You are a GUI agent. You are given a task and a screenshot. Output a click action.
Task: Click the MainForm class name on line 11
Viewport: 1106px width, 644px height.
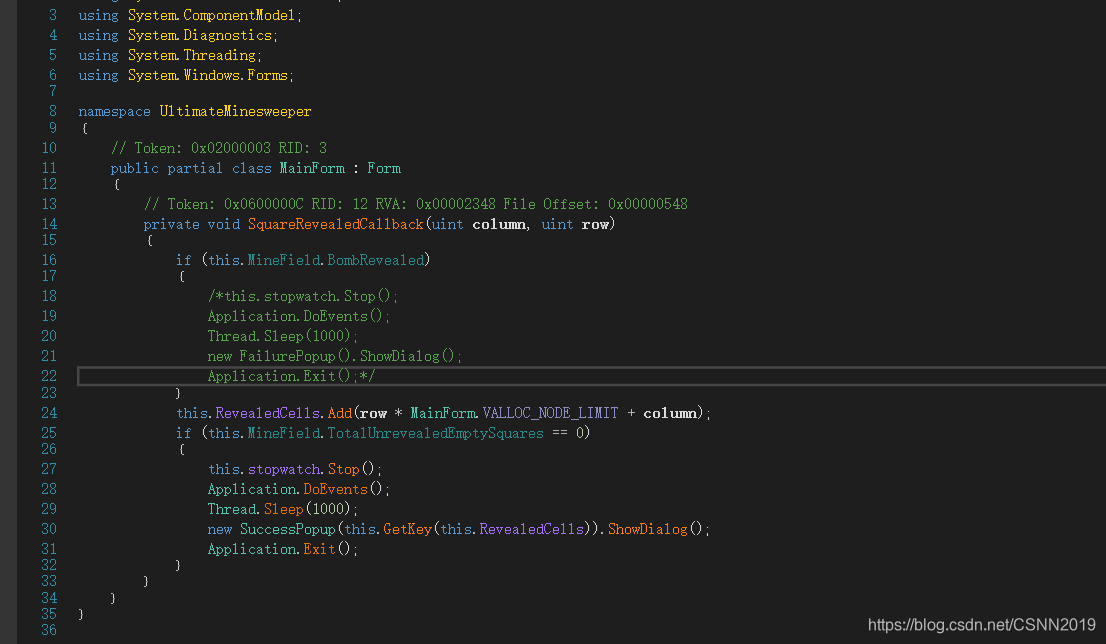pos(312,169)
